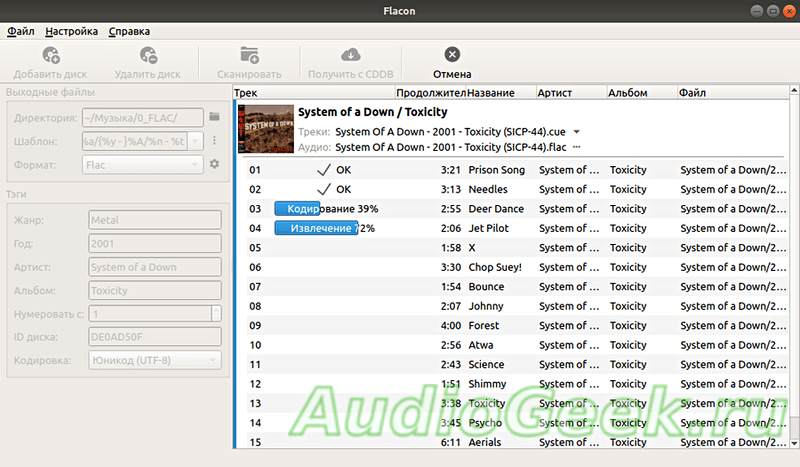Open the Кодировка Юникод (UTF-8) dropdown
The height and width of the screenshot is (467, 800).
pyautogui.click(x=155, y=360)
